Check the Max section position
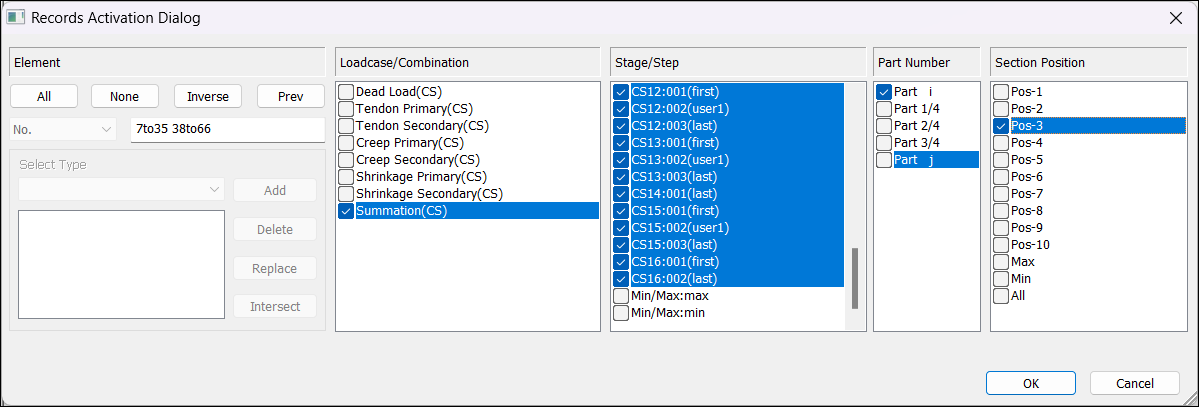 pos(1001,262)
